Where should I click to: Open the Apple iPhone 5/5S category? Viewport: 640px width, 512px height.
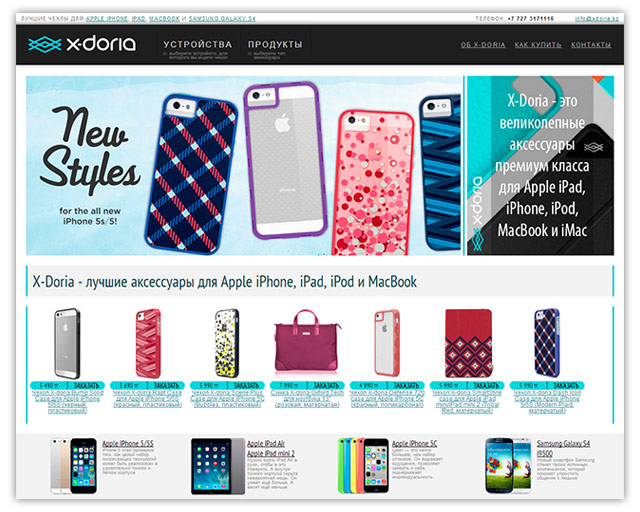pyautogui.click(x=128, y=443)
